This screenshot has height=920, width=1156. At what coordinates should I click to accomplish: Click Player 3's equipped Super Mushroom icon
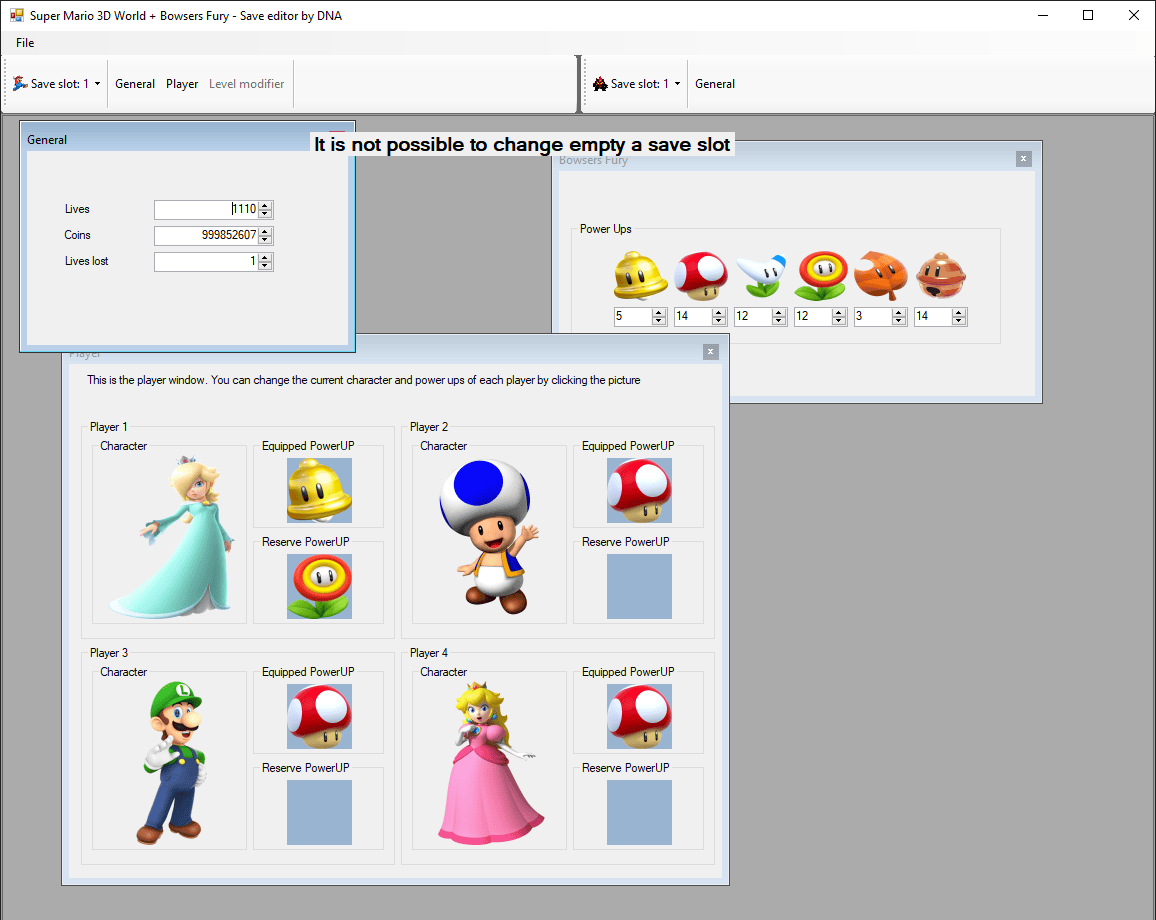coord(319,716)
